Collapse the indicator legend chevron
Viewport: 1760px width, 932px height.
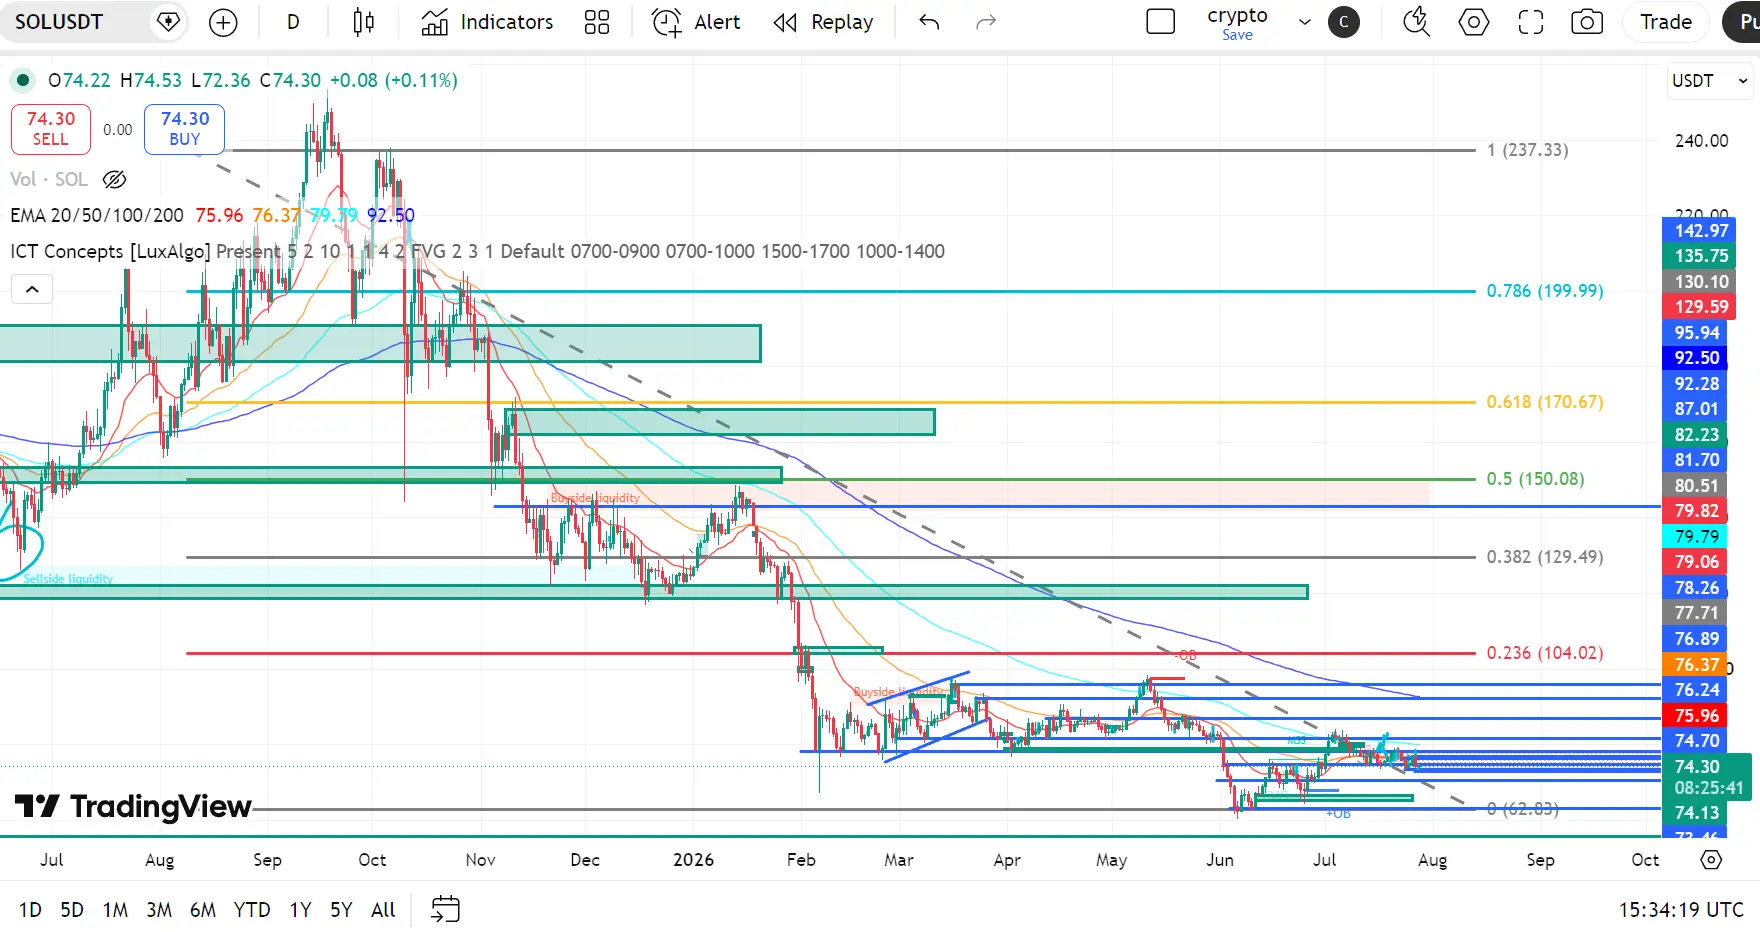point(32,290)
